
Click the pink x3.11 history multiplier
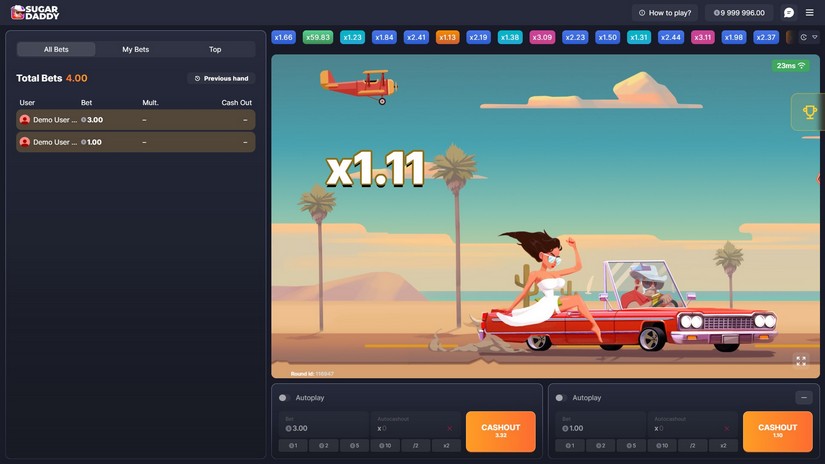tap(702, 37)
